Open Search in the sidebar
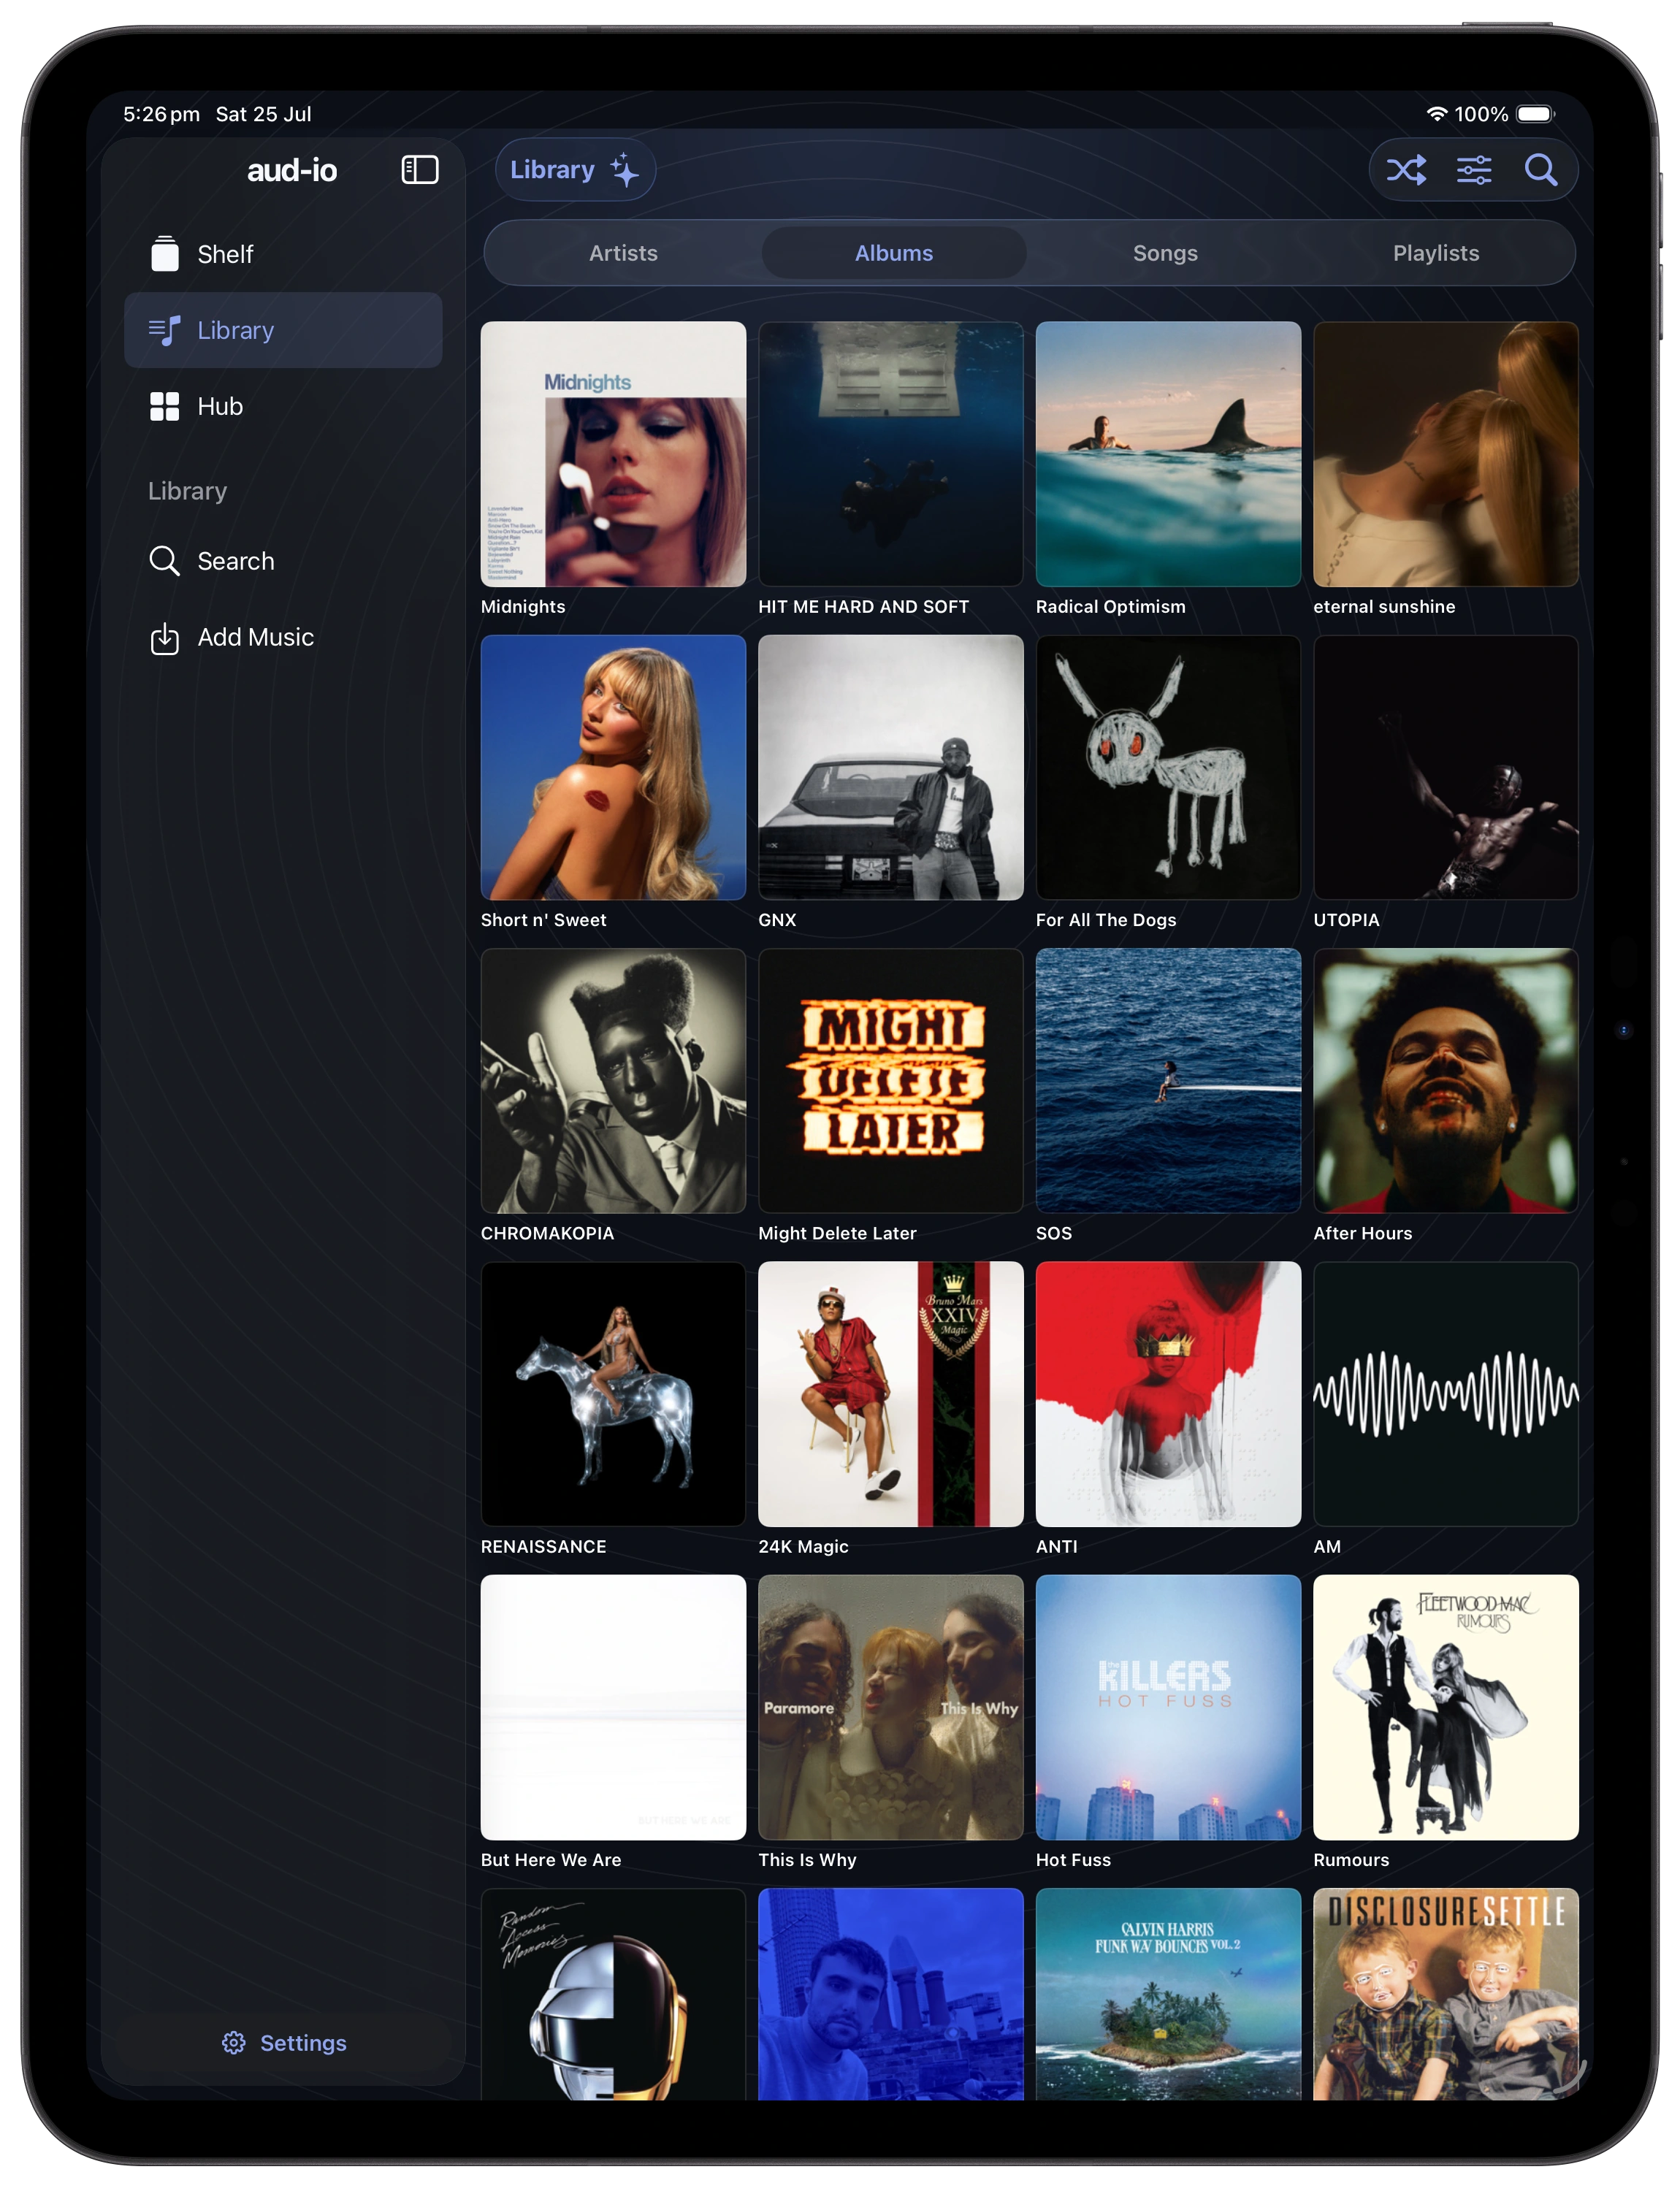Screen dimensions: 1680x2191 283,561
